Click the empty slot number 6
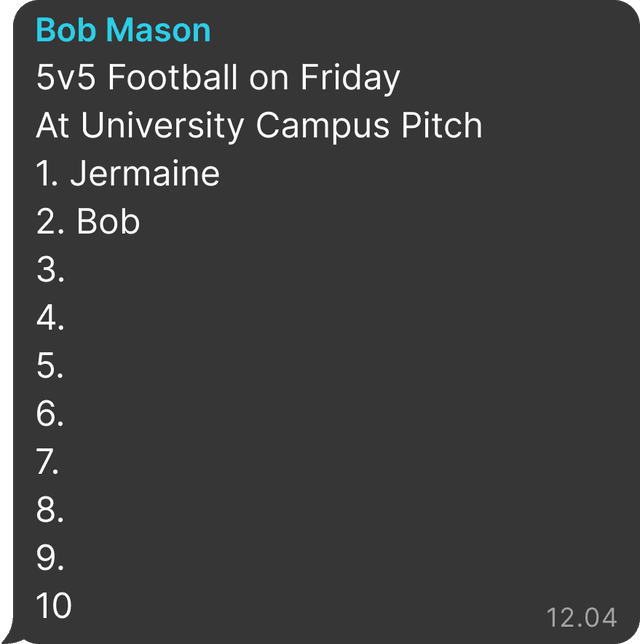Screen dimensions: 640x644 click(x=50, y=414)
